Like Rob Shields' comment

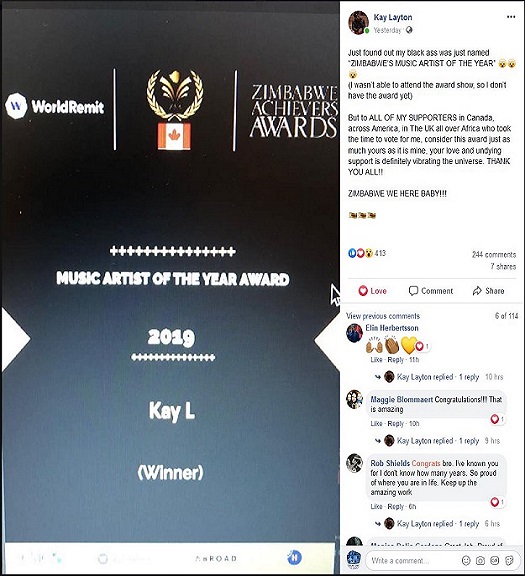click(x=376, y=507)
